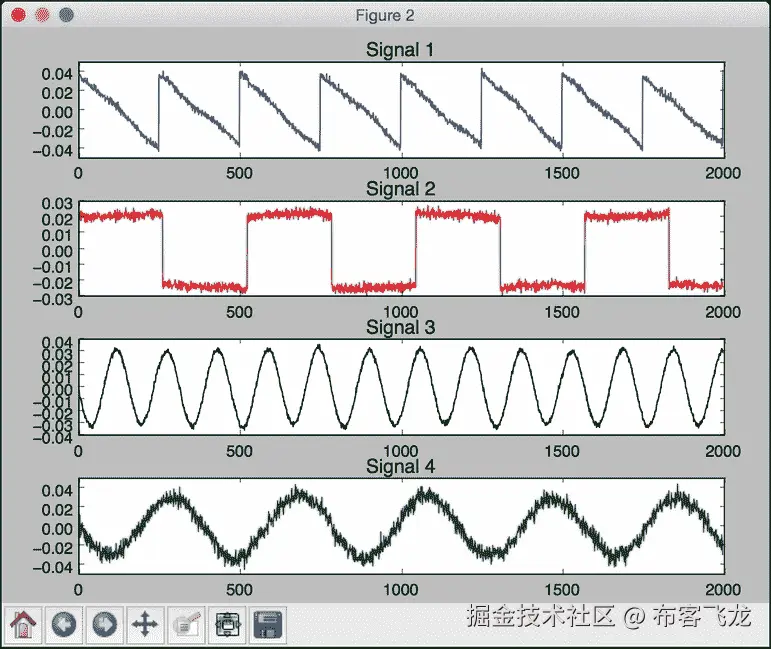This screenshot has width=771, height=649.
Task: Click the Signal 1 plot title
Action: [400, 50]
